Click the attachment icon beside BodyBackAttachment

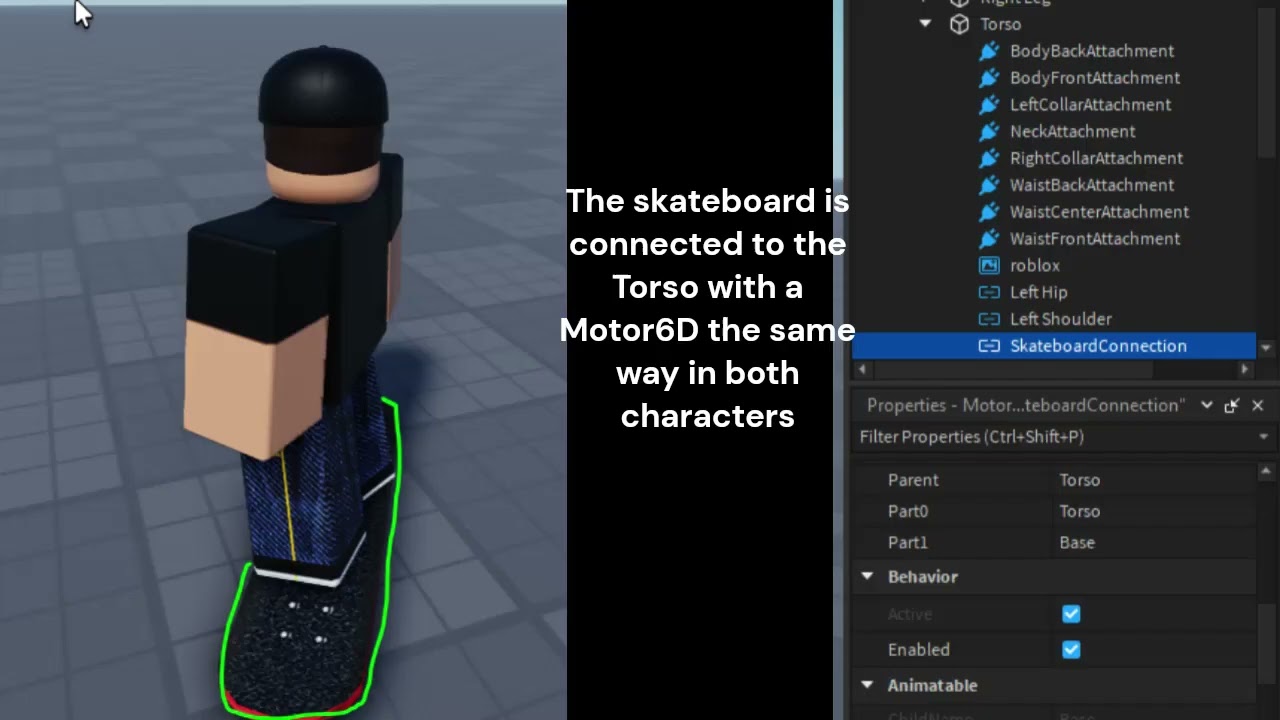coord(989,51)
